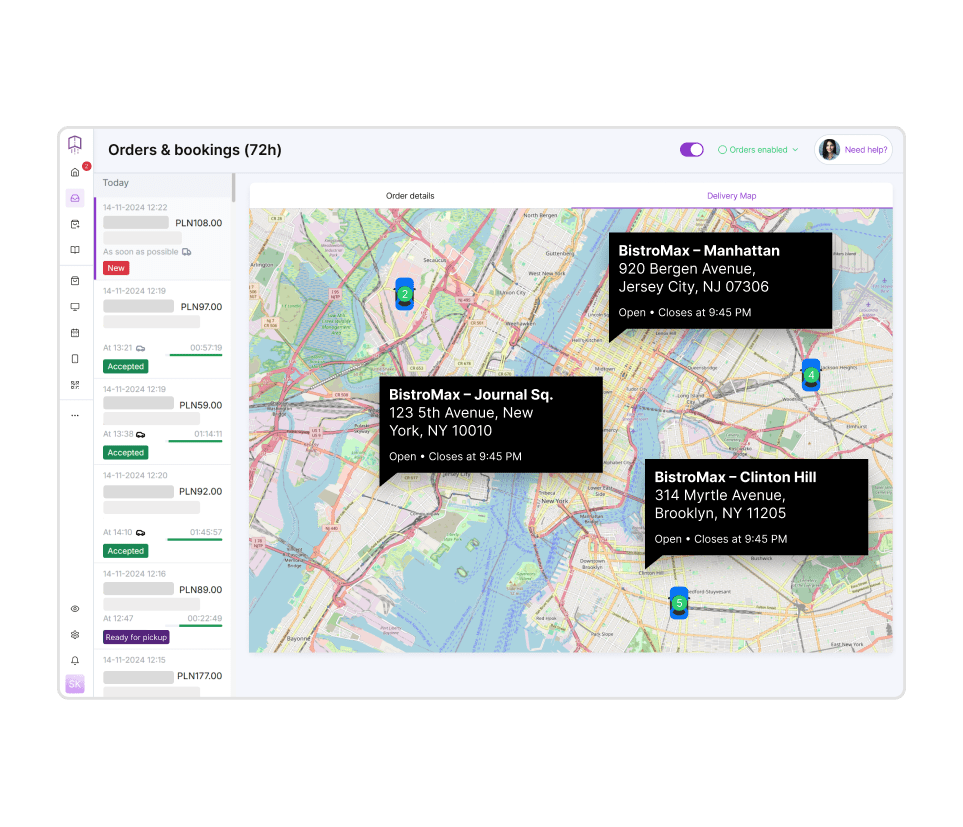Image resolution: width=963 pixels, height=827 pixels.
Task: Click progress bar under 00:57:19 timer
Action: 196,355
